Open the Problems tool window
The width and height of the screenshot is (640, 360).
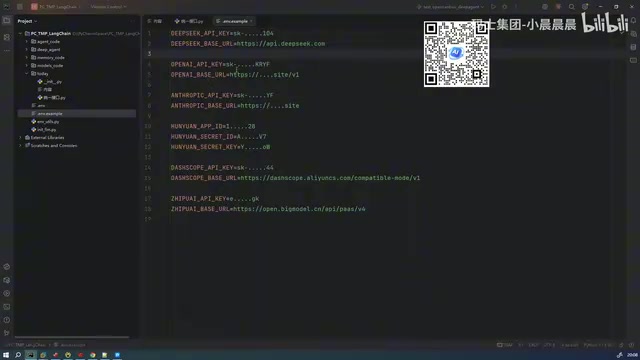pyautogui.click(x=7, y=320)
